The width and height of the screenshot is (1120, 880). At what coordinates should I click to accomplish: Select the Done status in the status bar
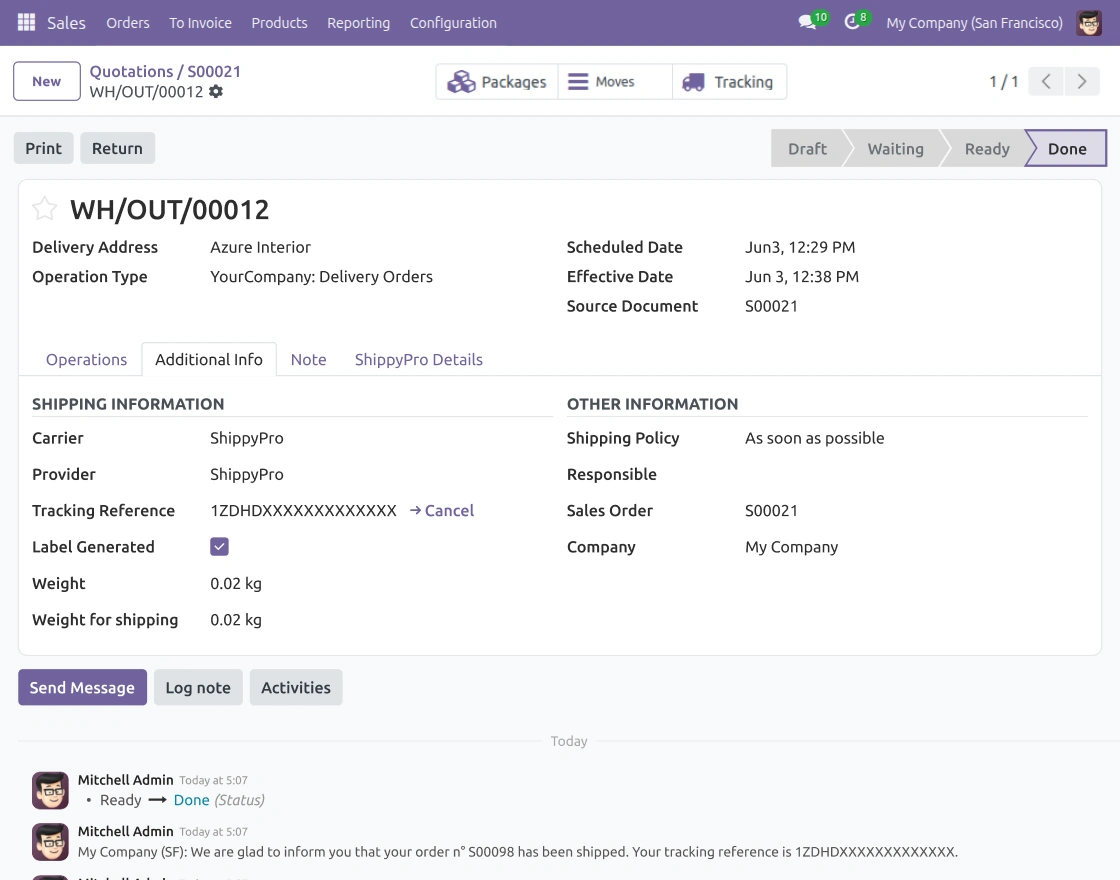1066,149
